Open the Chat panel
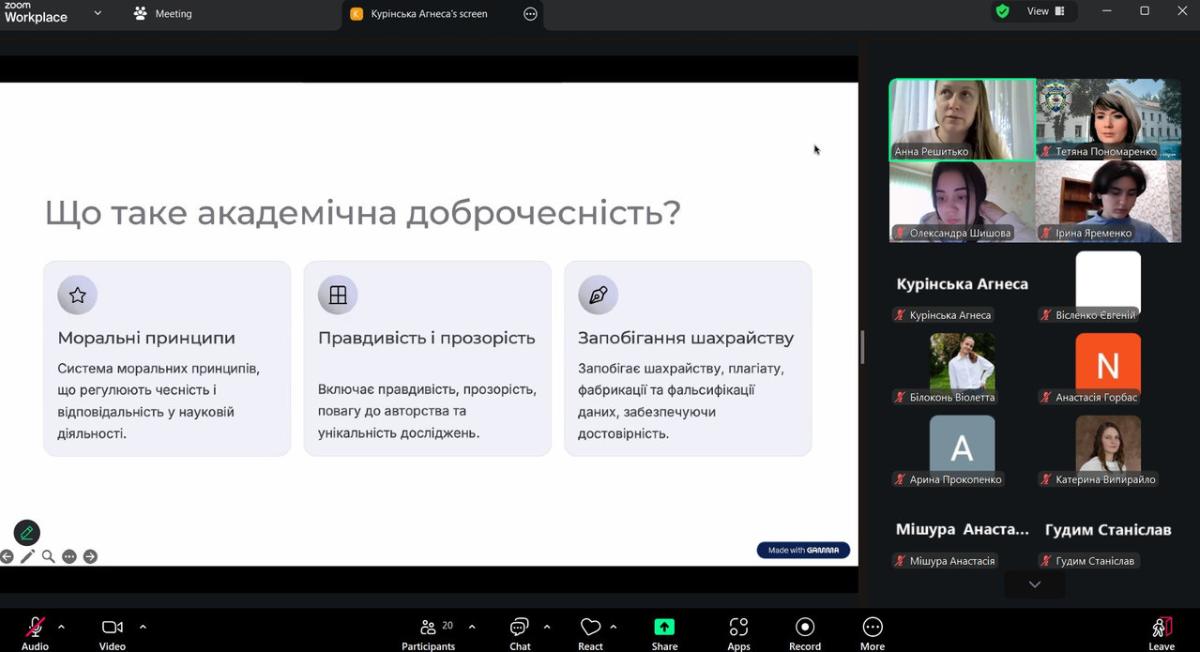Viewport: 1200px width, 652px height. point(519,633)
